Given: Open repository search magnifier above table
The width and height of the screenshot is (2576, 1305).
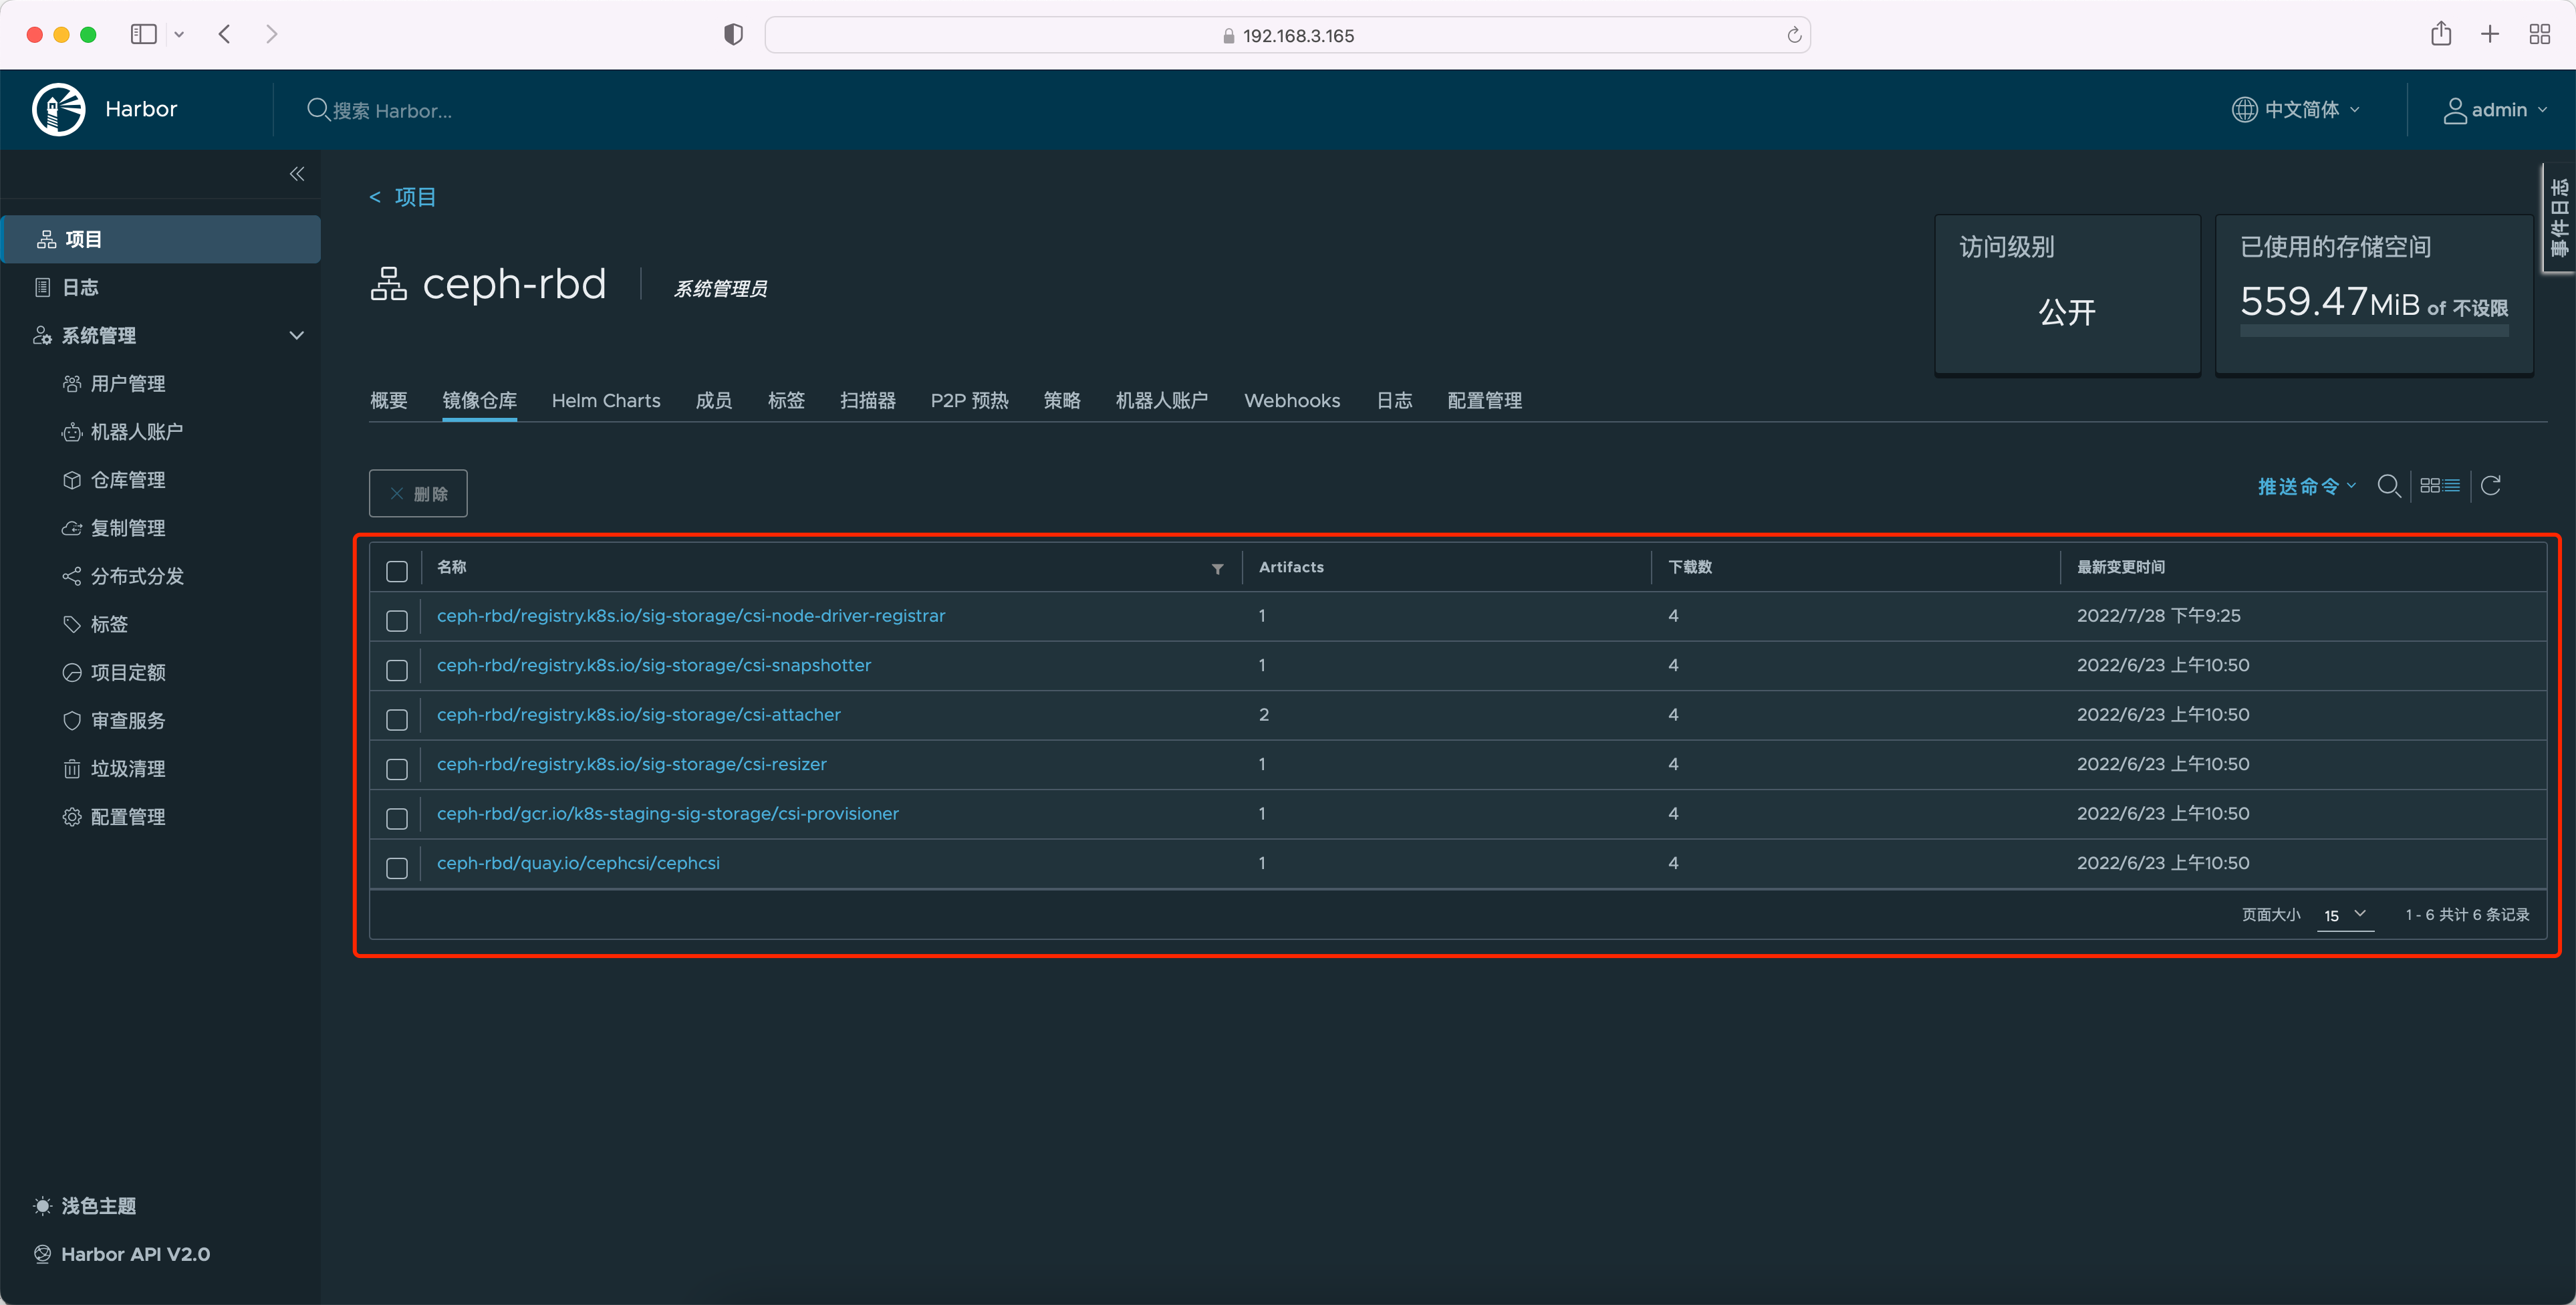Looking at the screenshot, I should coord(2389,486).
